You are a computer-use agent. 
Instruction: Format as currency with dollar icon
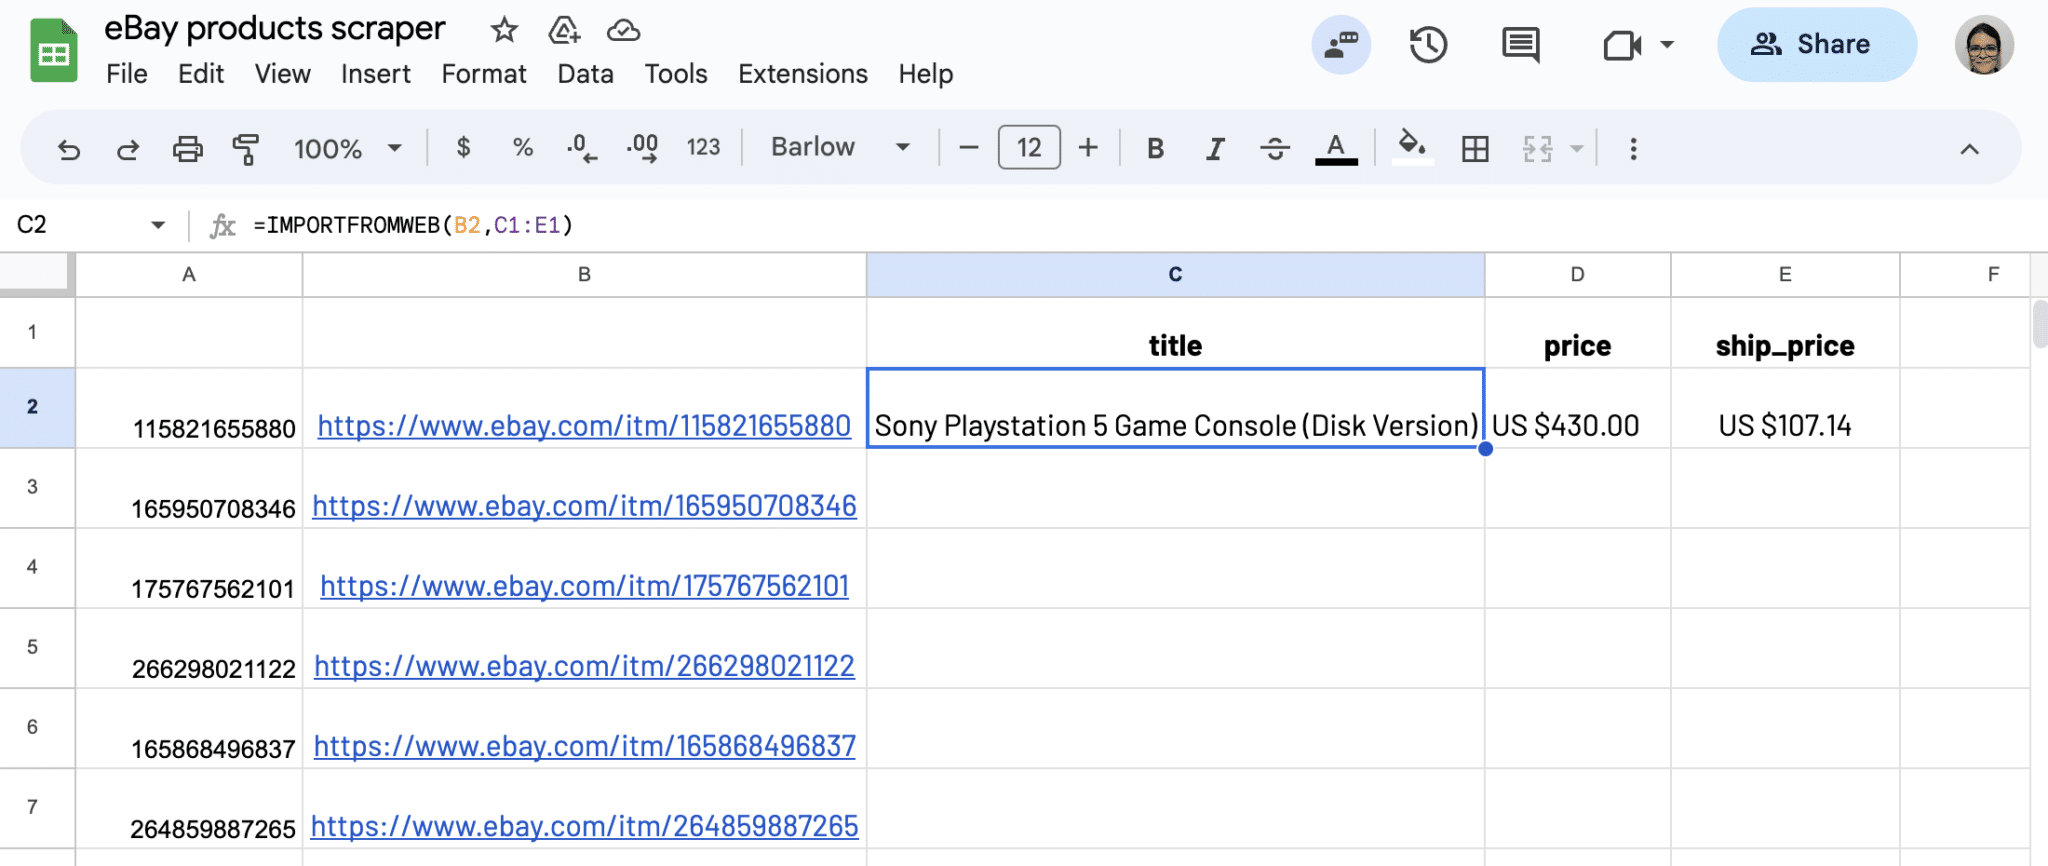tap(463, 148)
